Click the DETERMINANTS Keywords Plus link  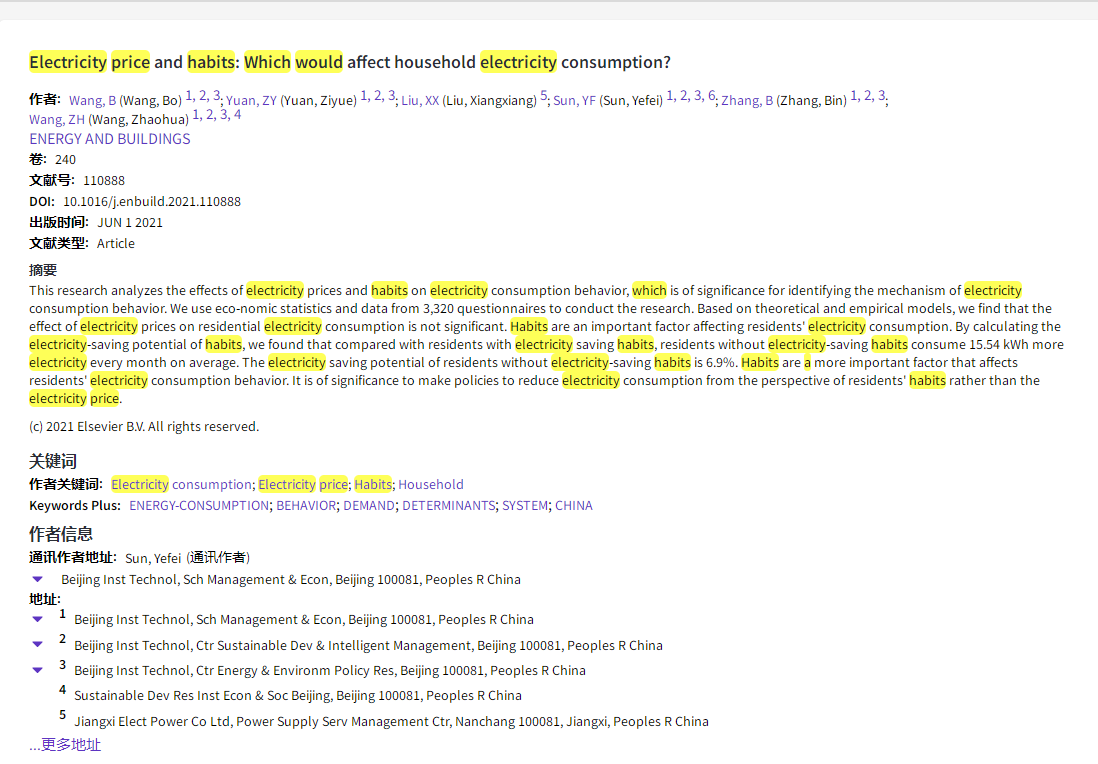point(448,506)
